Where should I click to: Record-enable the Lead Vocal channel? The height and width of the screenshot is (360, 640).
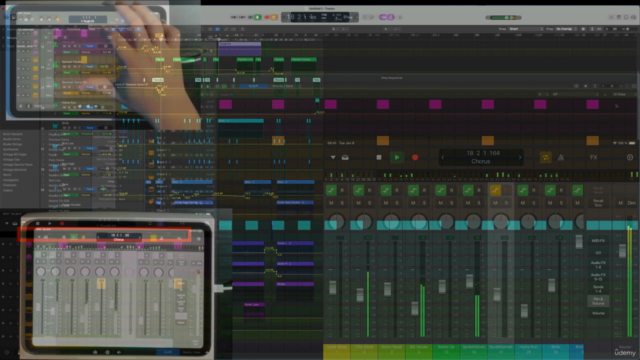click(x=342, y=190)
